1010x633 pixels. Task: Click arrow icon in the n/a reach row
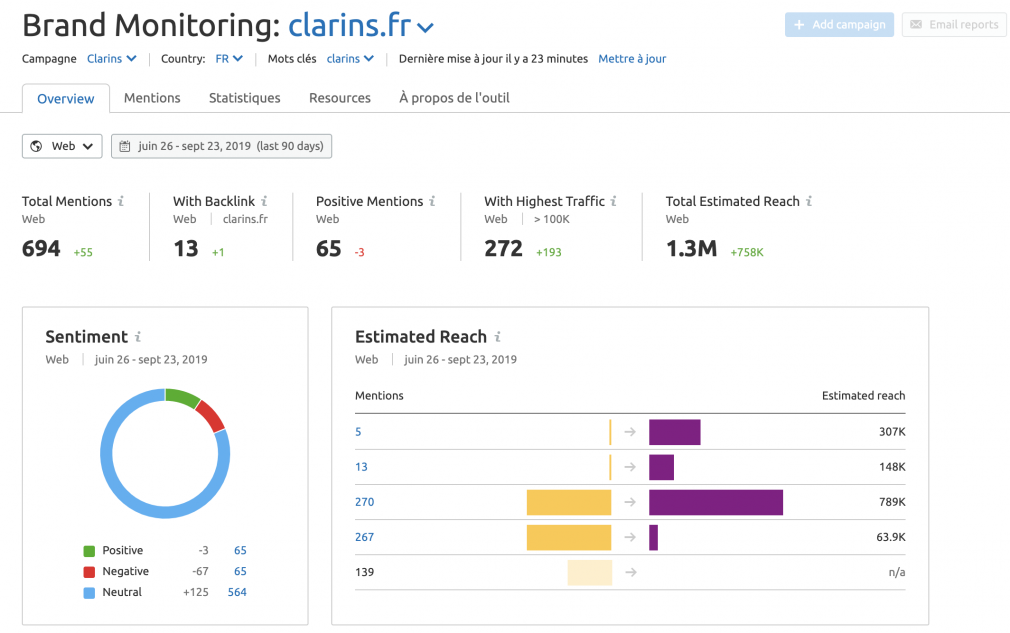pos(630,572)
